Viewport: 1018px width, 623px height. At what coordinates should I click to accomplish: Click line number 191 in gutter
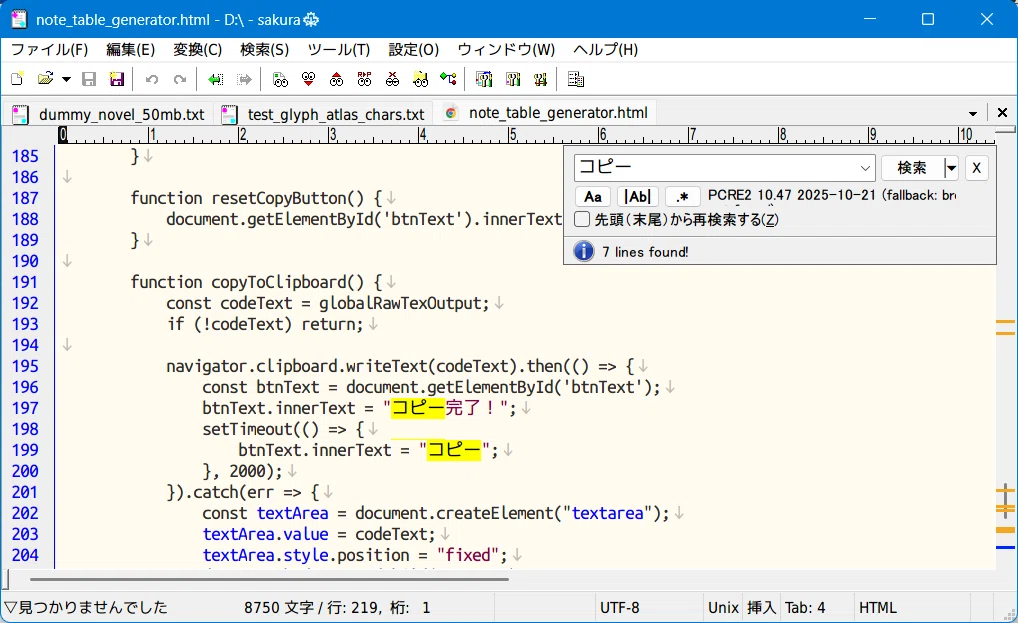[25, 282]
